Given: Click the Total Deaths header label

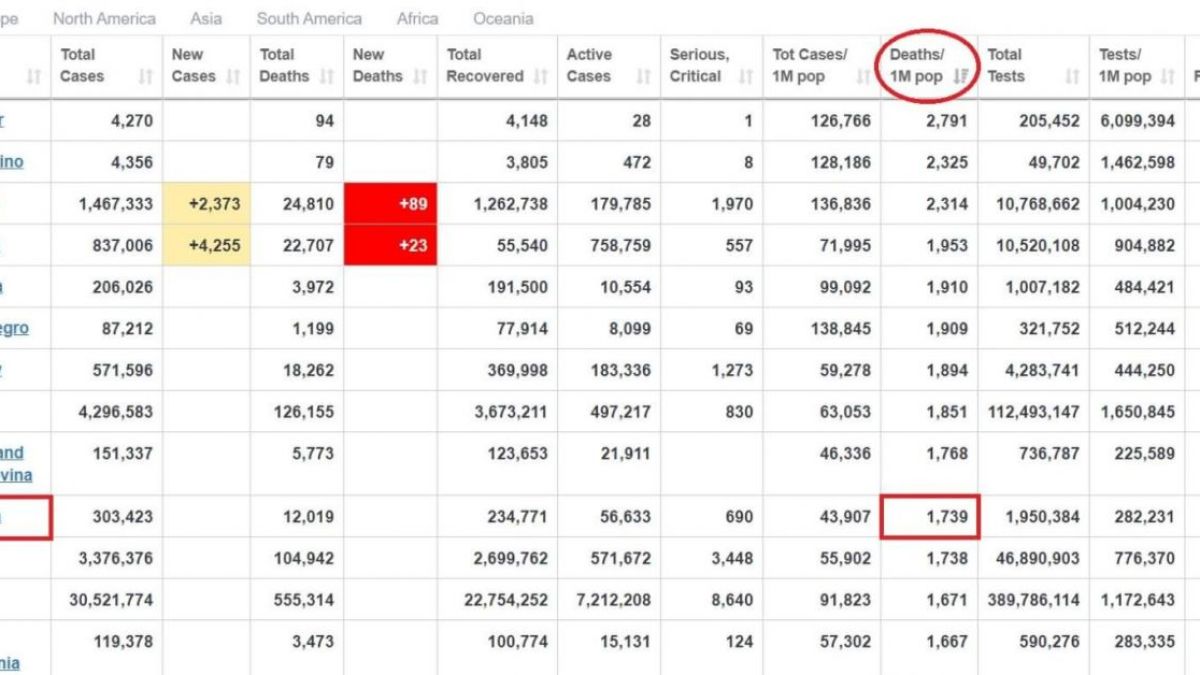Looking at the screenshot, I should tap(284, 65).
